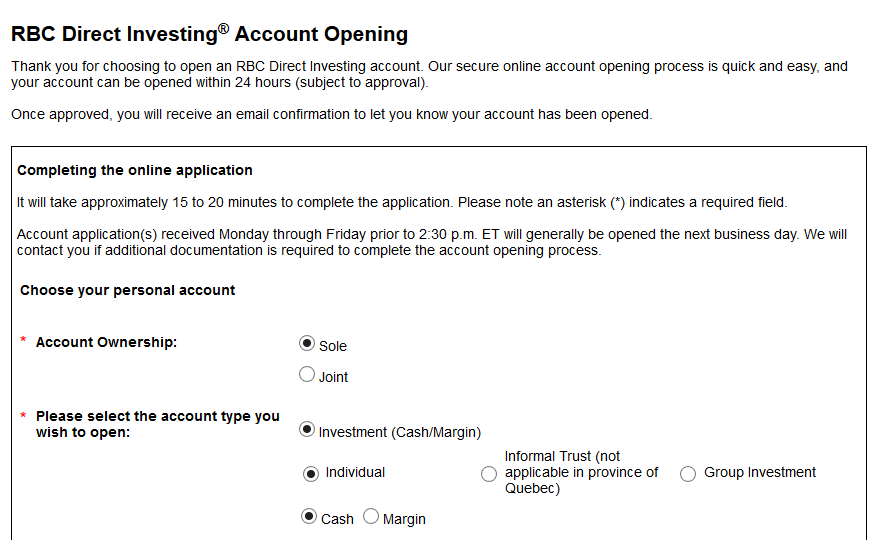Click the "Account Ownership:" field label
Screen dimensions: 882x545
pyautogui.click(x=106, y=342)
